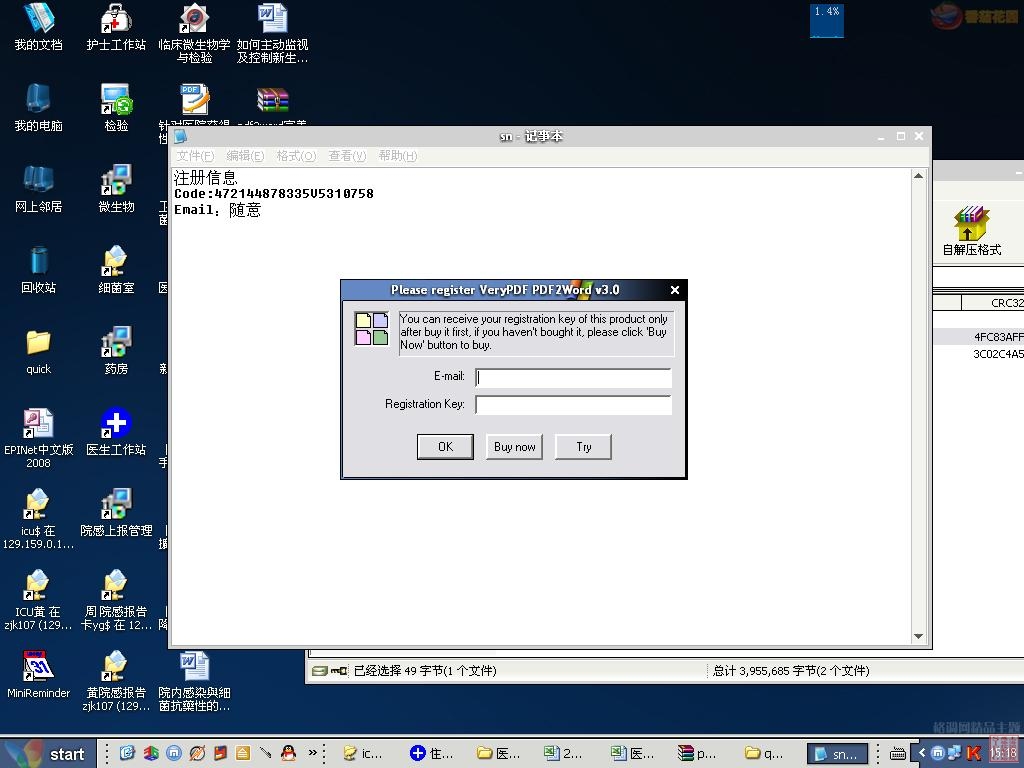Focus the Registration Key text field
Viewport: 1024px width, 768px height.
point(573,405)
